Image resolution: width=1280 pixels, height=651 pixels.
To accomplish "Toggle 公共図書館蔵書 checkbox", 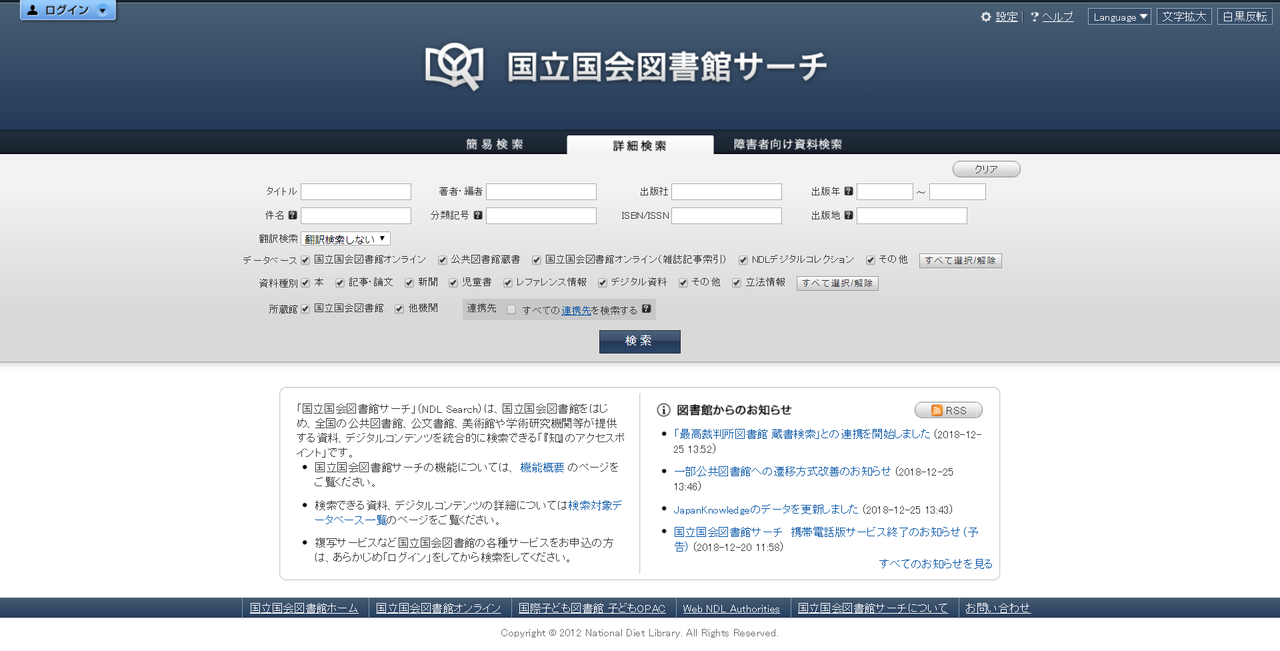I will coord(443,260).
